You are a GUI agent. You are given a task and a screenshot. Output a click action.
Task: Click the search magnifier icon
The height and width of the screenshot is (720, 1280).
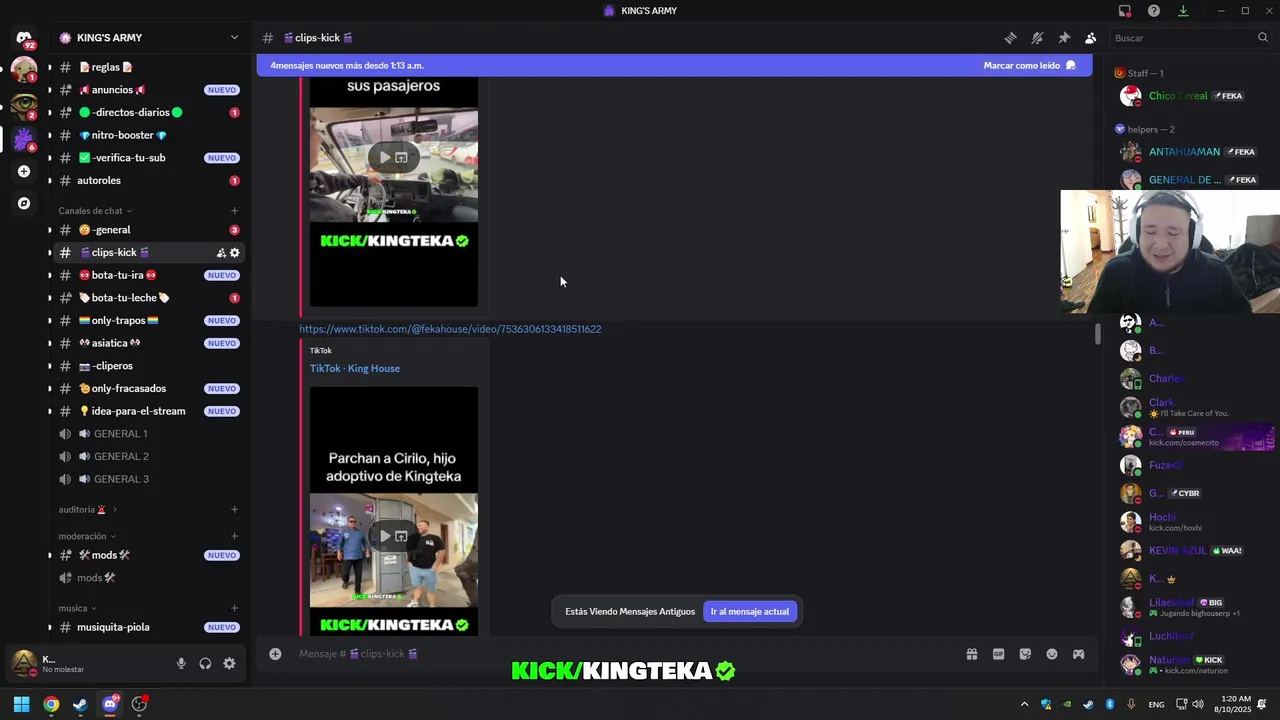pos(1263,38)
